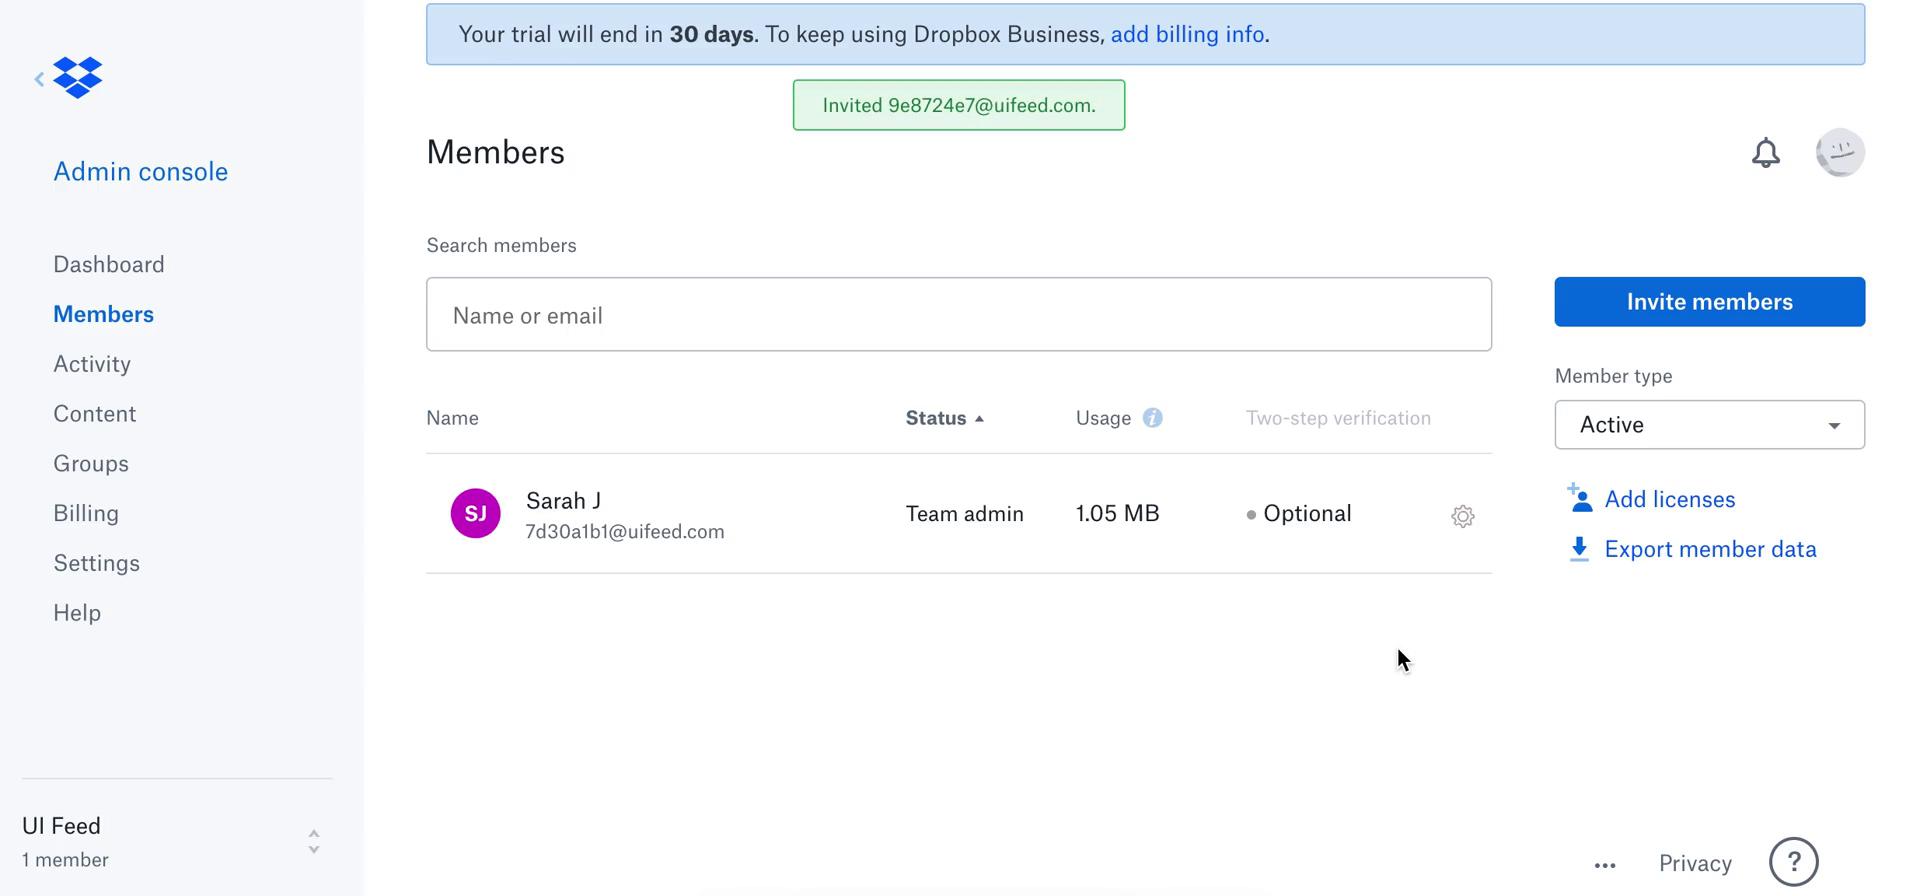Image resolution: width=1920 pixels, height=896 pixels.
Task: Click the Team admin status cell
Action: 965,514
